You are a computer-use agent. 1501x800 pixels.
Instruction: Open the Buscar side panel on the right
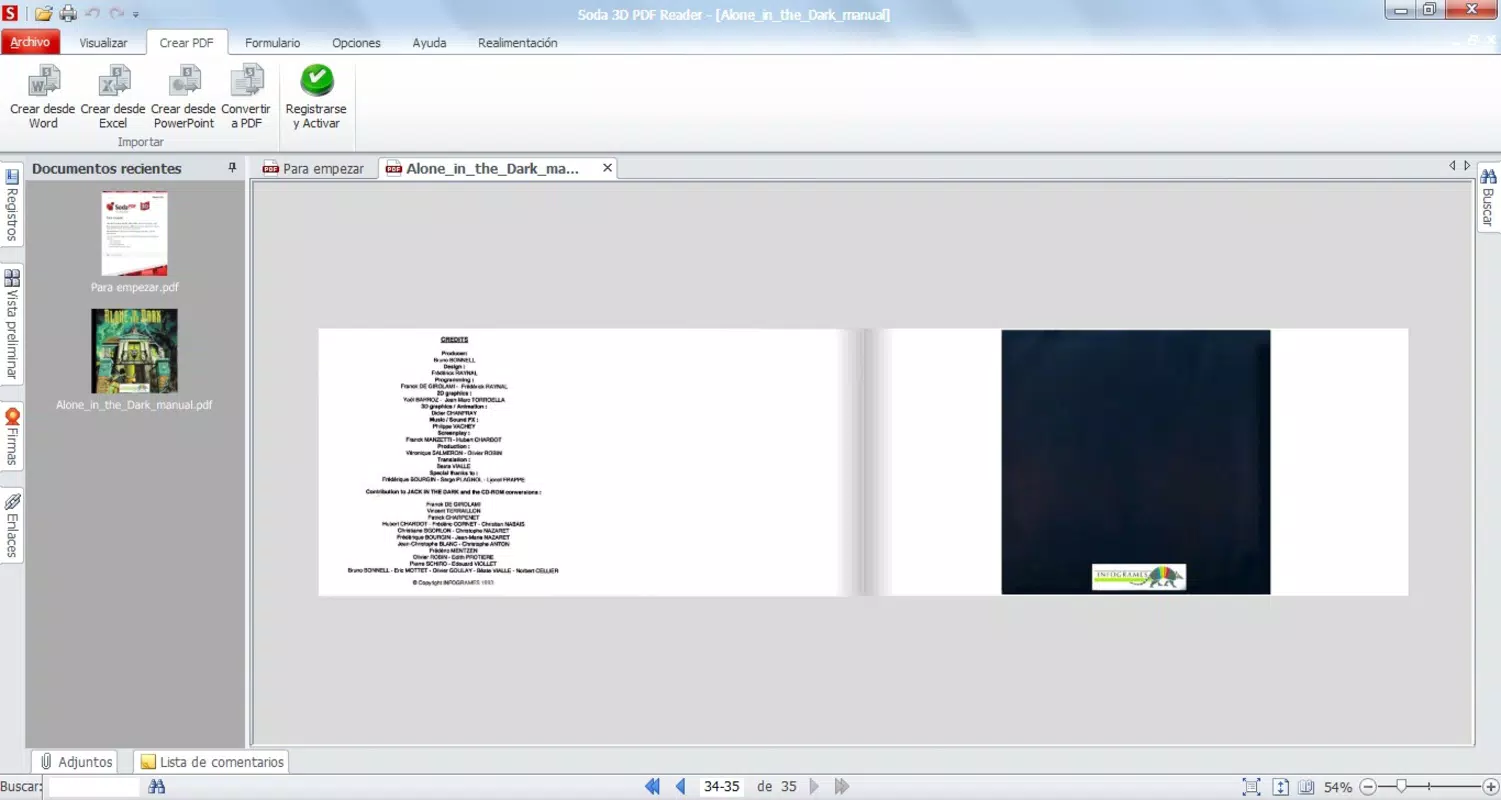(1488, 198)
